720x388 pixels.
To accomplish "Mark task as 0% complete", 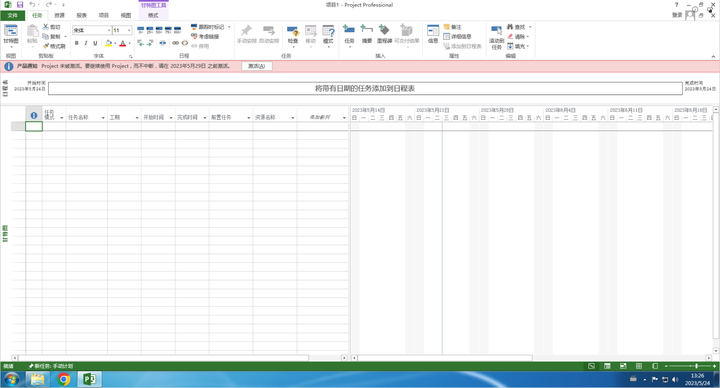I will (141, 30).
